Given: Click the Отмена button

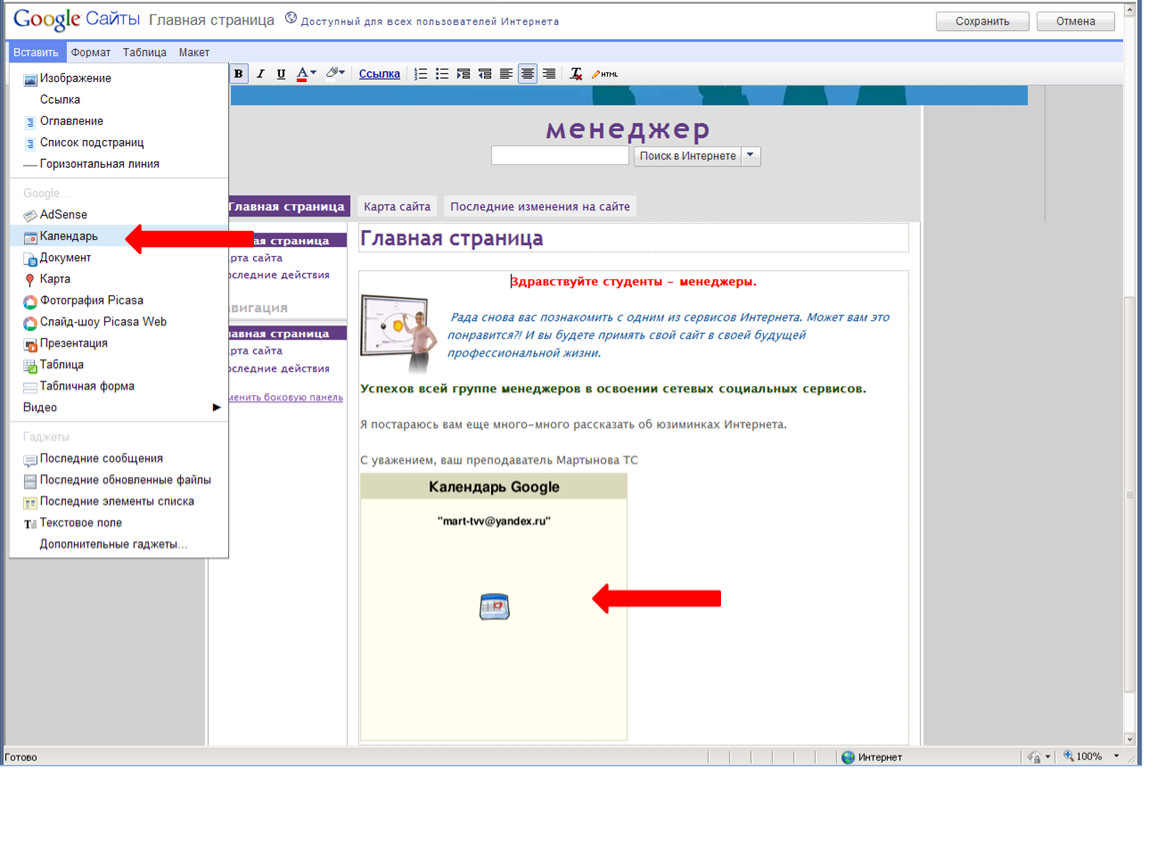Looking at the screenshot, I should coord(1075,21).
